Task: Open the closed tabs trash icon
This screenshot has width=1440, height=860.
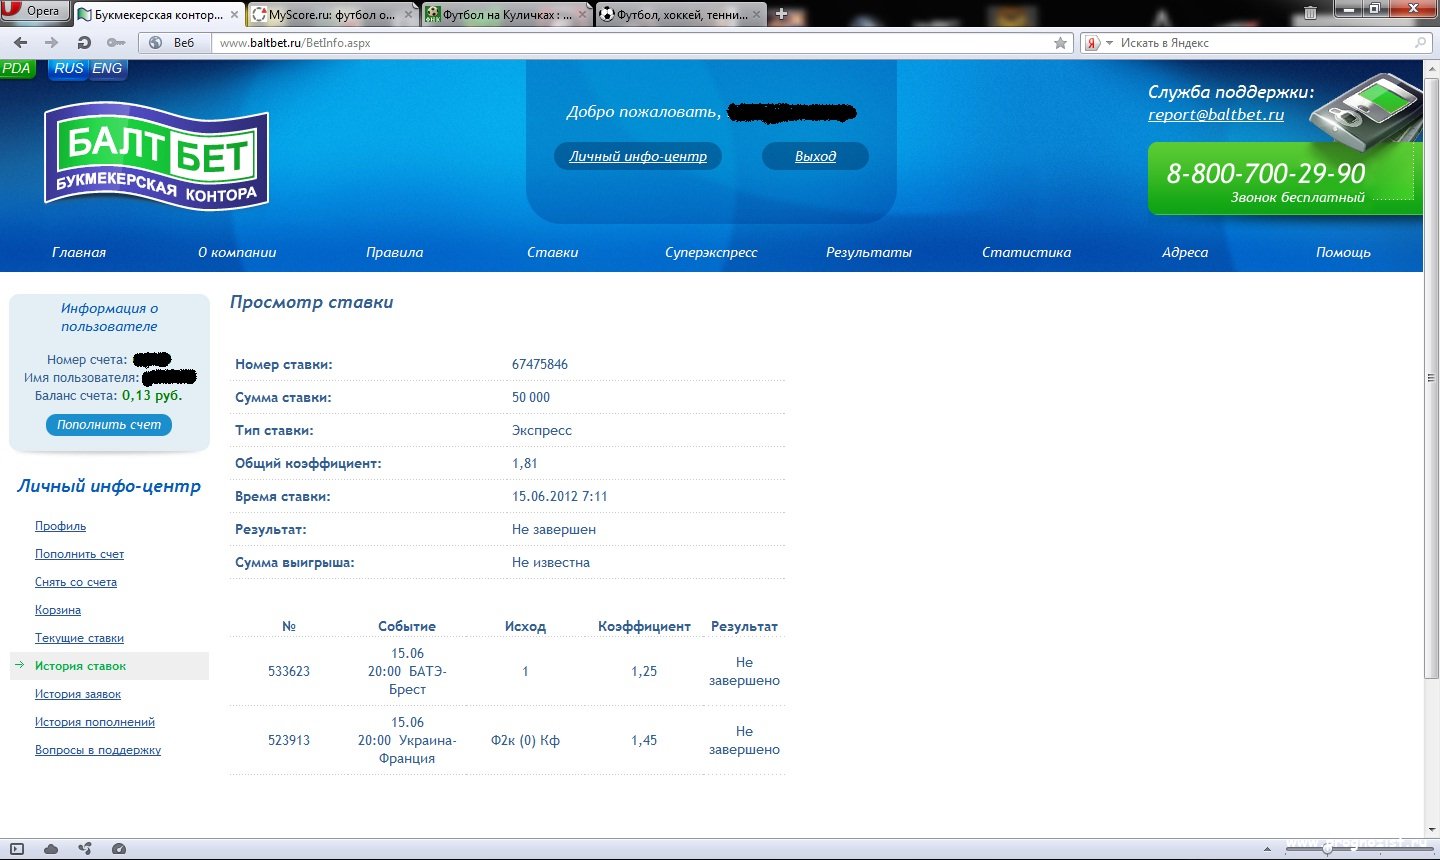Action: [x=1310, y=13]
